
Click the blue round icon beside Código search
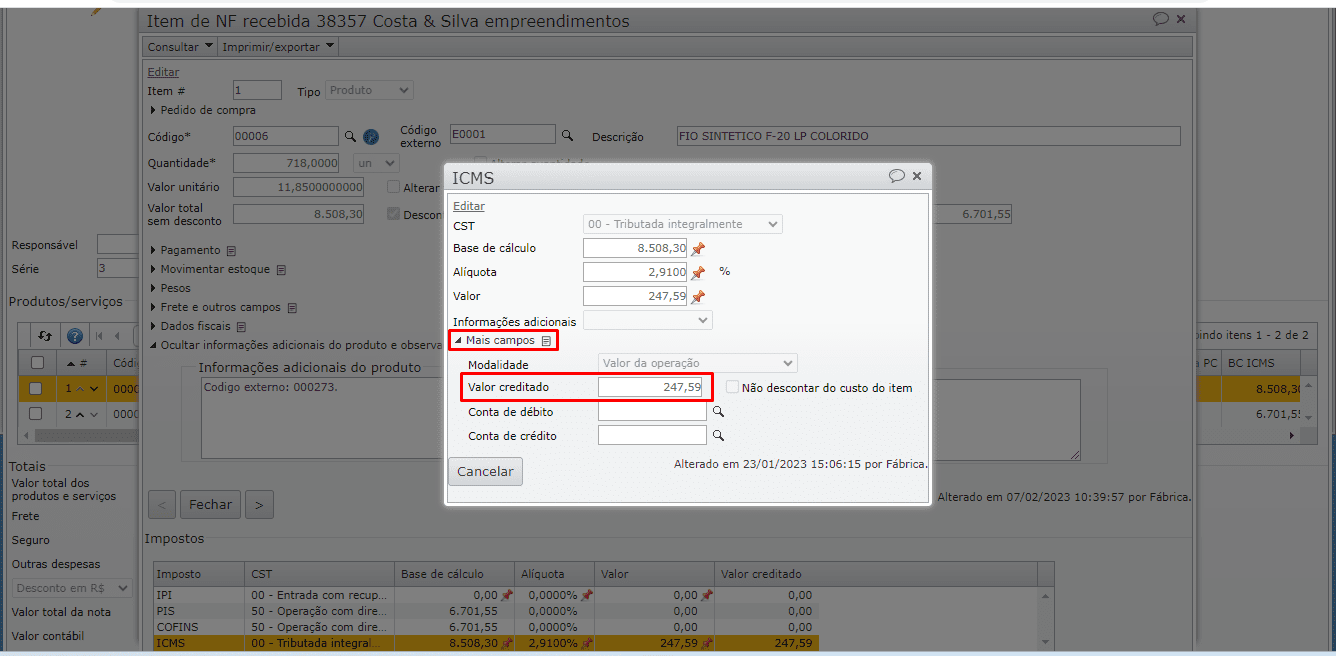[371, 136]
